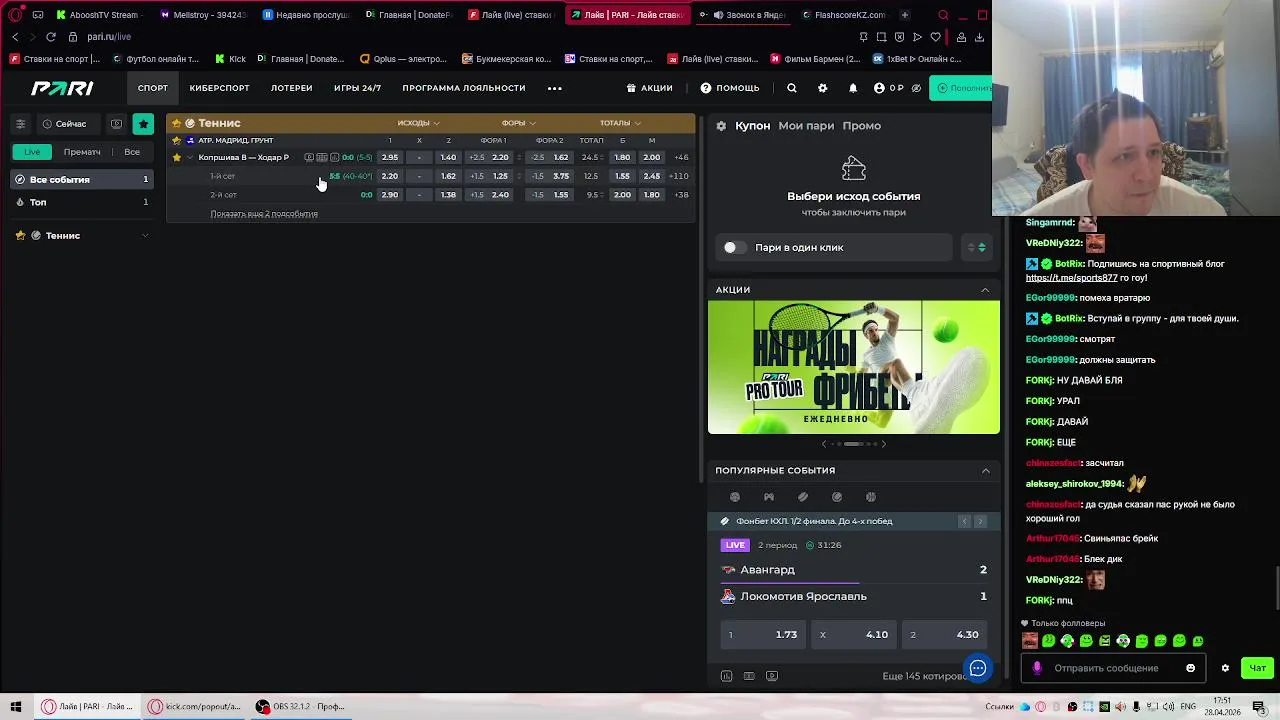Collapse the Акции panel
The image size is (1280, 720).
[x=985, y=290]
